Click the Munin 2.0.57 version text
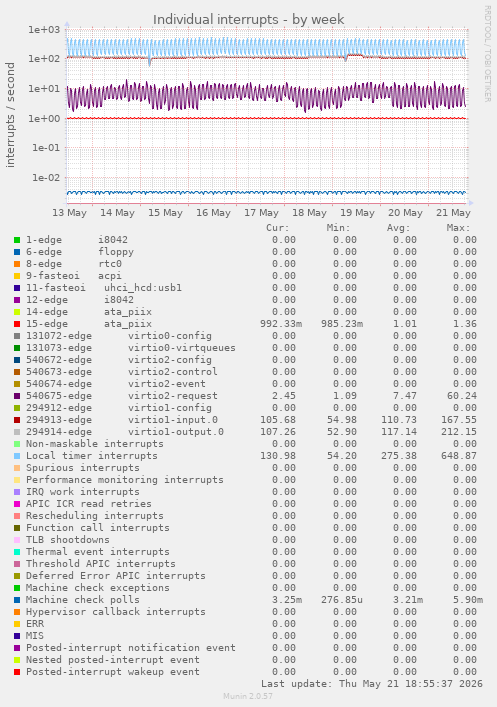Viewport: 497px width, 707px height. pos(248,696)
